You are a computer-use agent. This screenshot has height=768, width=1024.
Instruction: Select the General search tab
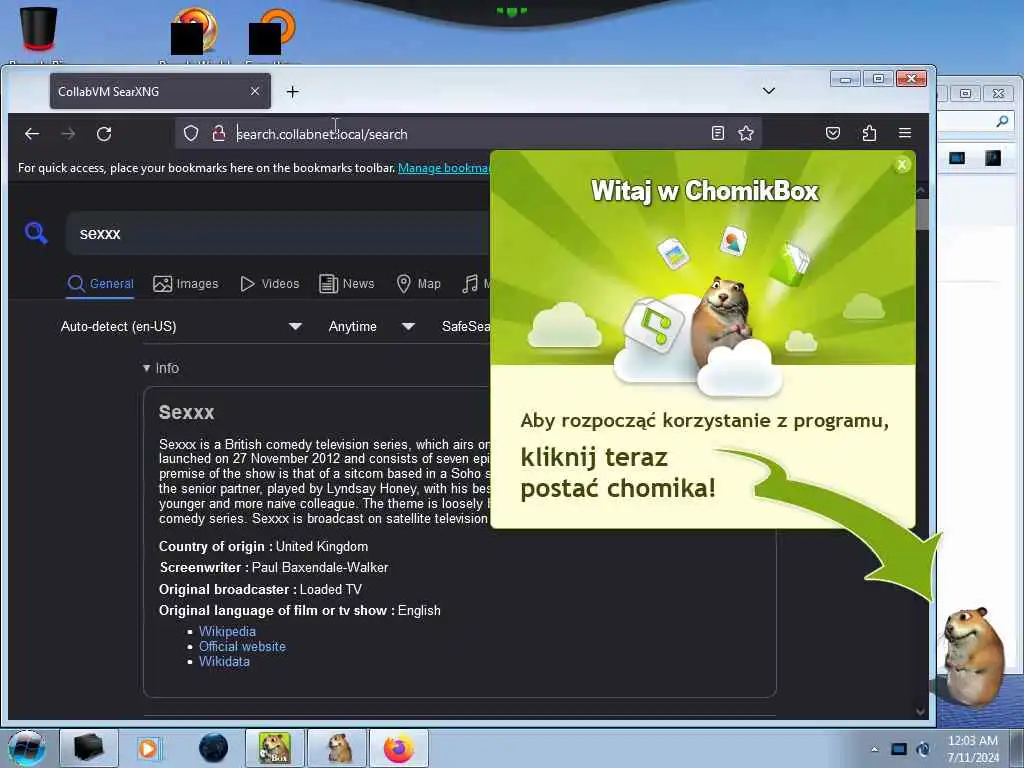[101, 284]
